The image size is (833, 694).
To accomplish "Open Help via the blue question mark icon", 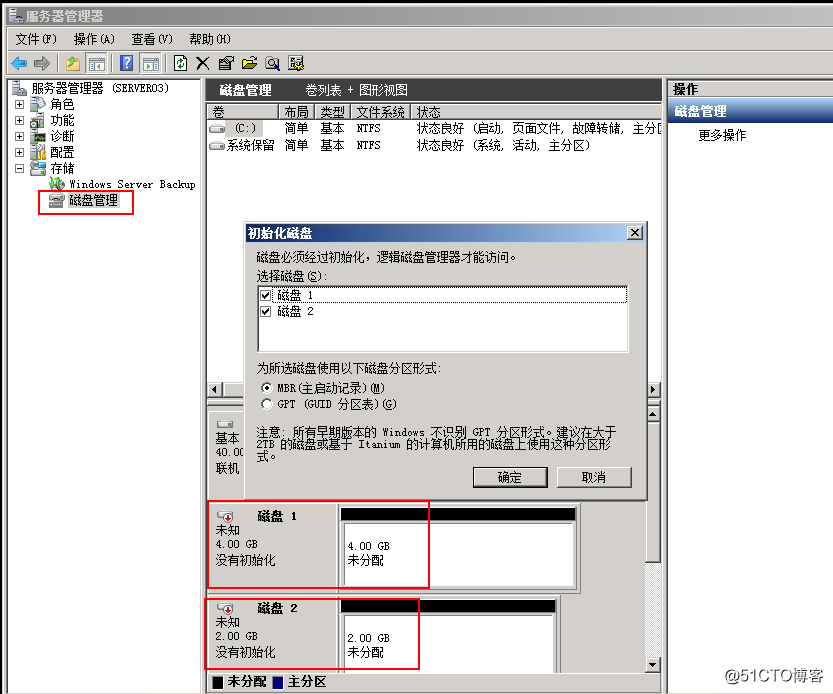I will pos(126,63).
